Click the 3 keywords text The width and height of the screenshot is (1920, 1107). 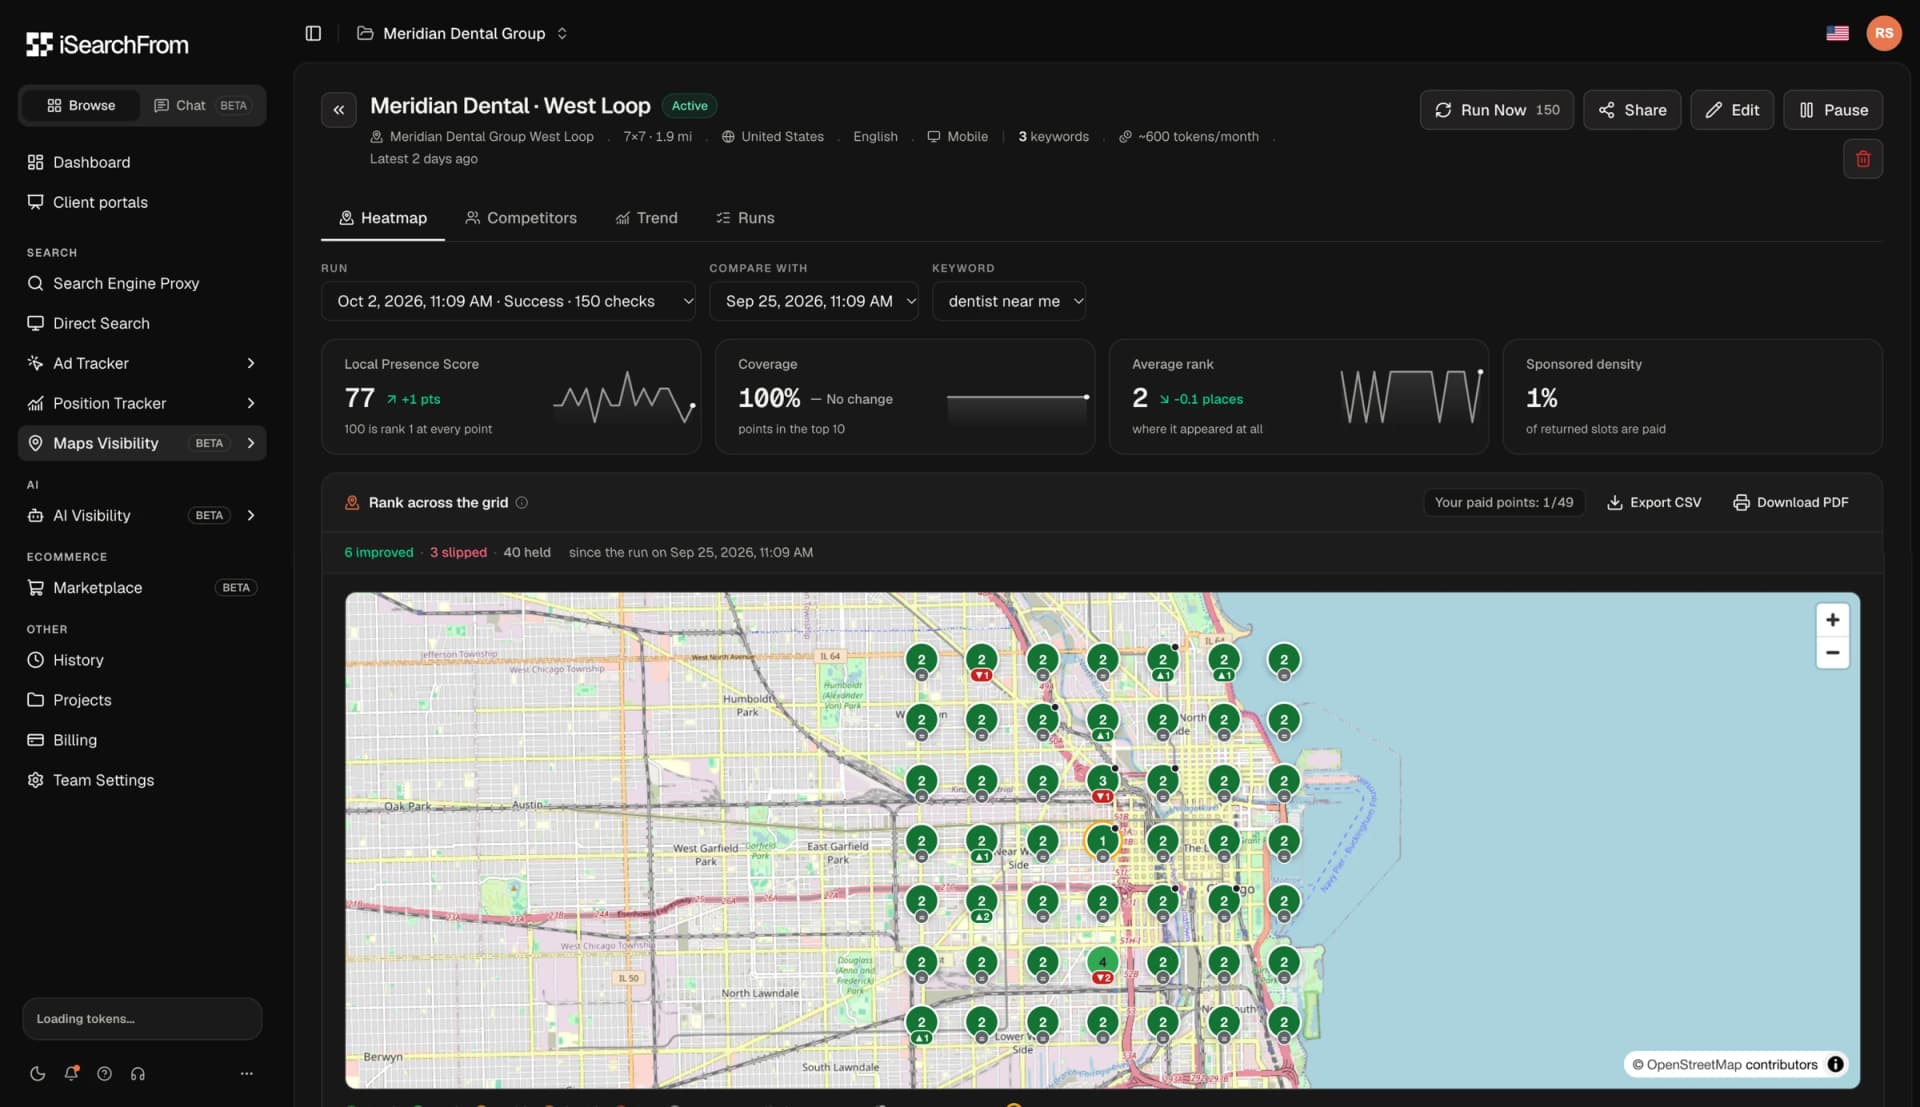1053,136
